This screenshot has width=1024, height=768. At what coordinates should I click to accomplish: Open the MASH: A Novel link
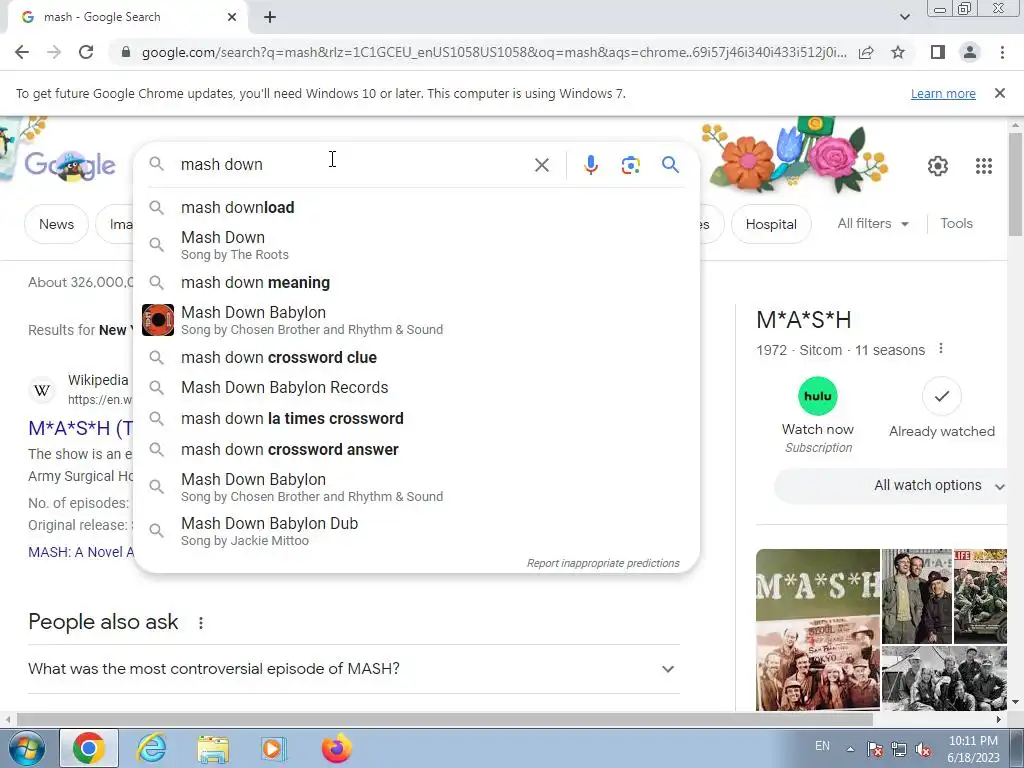[x=81, y=552]
